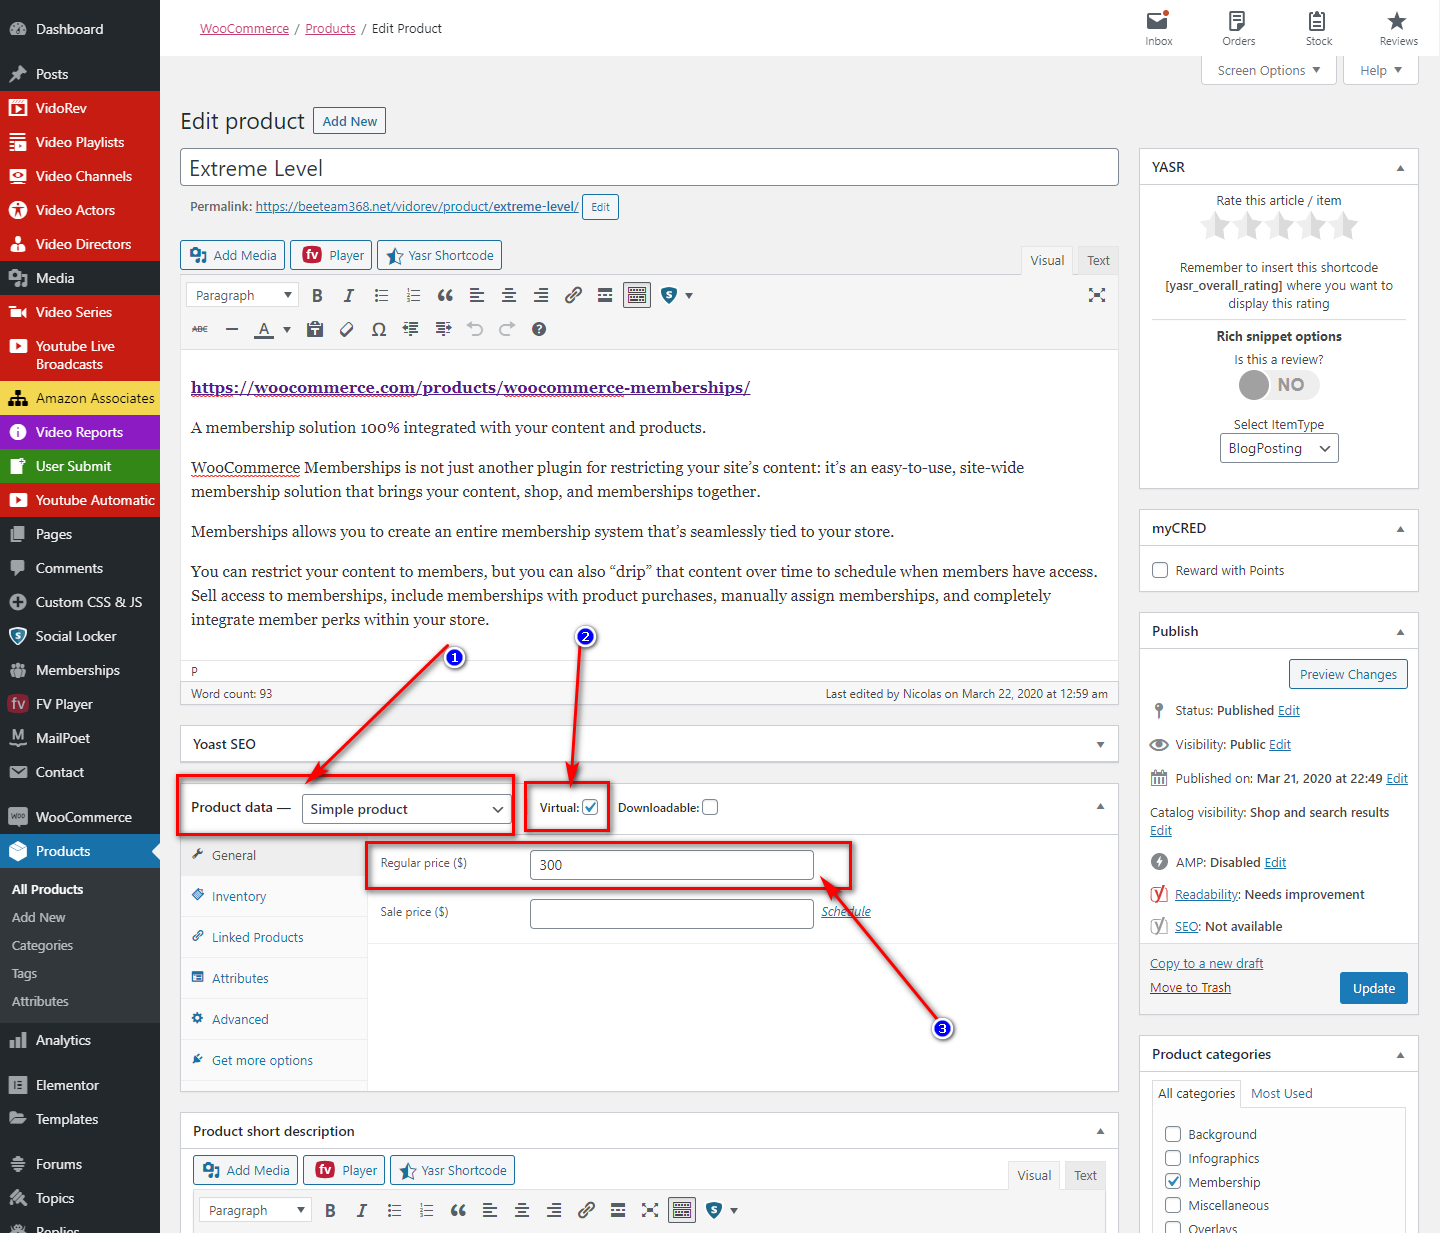Click the Reviews star icon in top bar

(x=1397, y=28)
